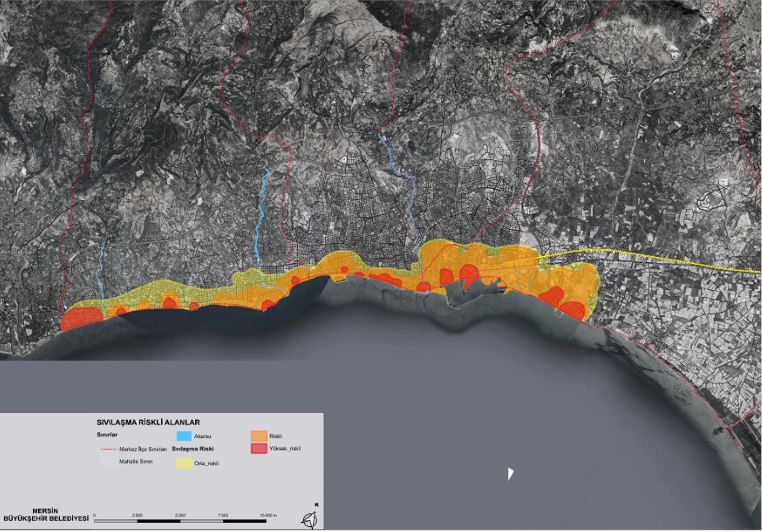Click the 10.000 m label on the scale bar
The width and height of the screenshot is (762, 531).
[266, 514]
